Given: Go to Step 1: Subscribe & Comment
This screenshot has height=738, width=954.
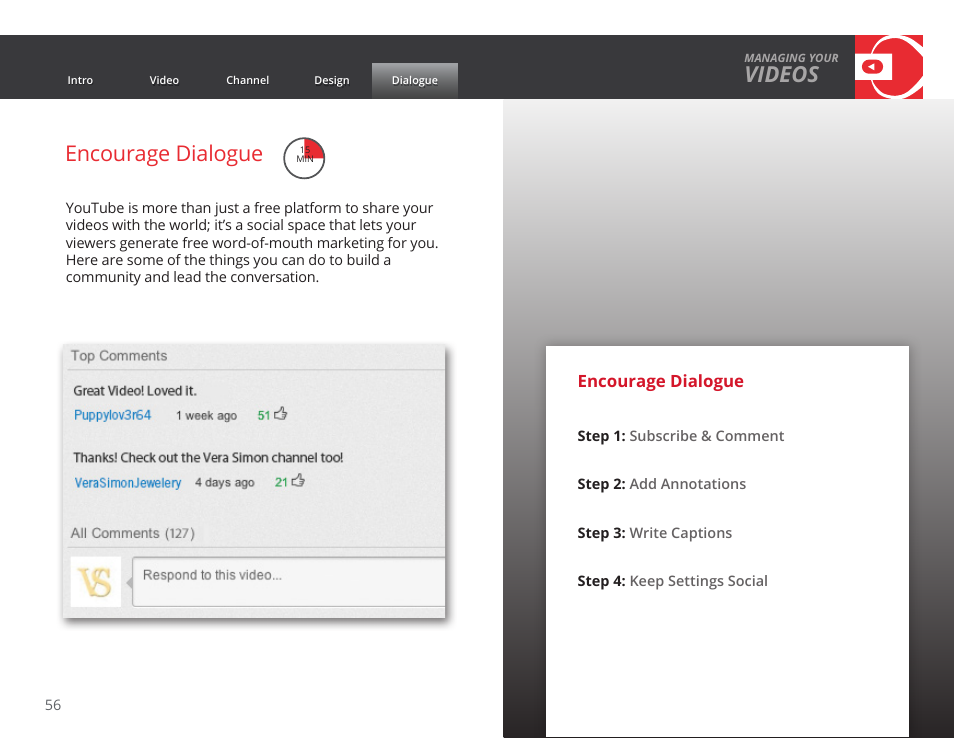Looking at the screenshot, I should (x=680, y=436).
